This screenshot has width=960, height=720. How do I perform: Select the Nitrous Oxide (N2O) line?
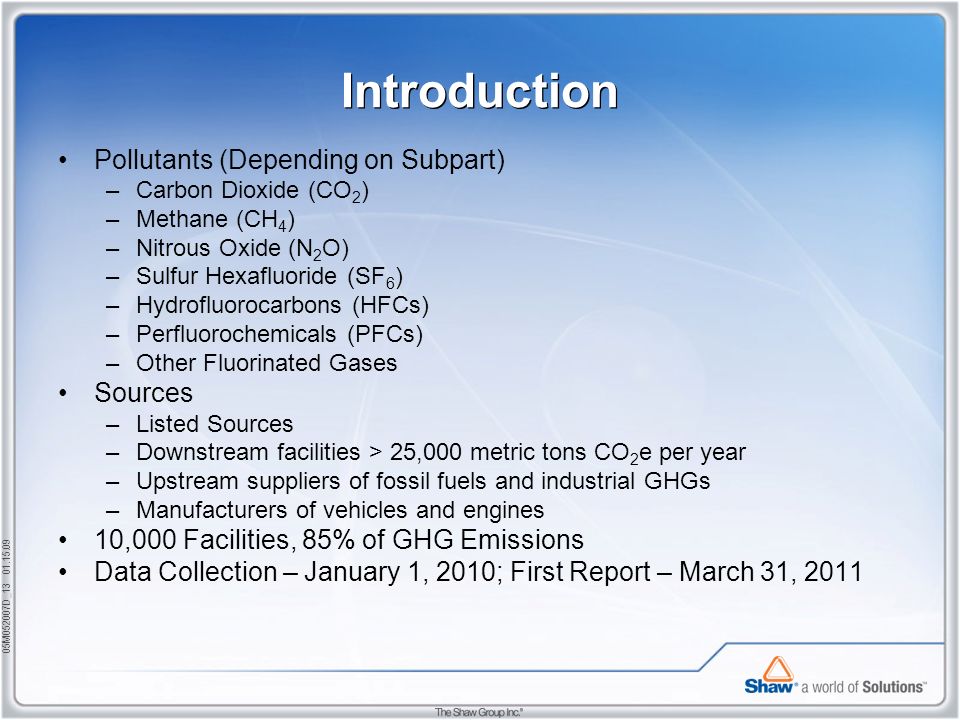(x=242, y=249)
